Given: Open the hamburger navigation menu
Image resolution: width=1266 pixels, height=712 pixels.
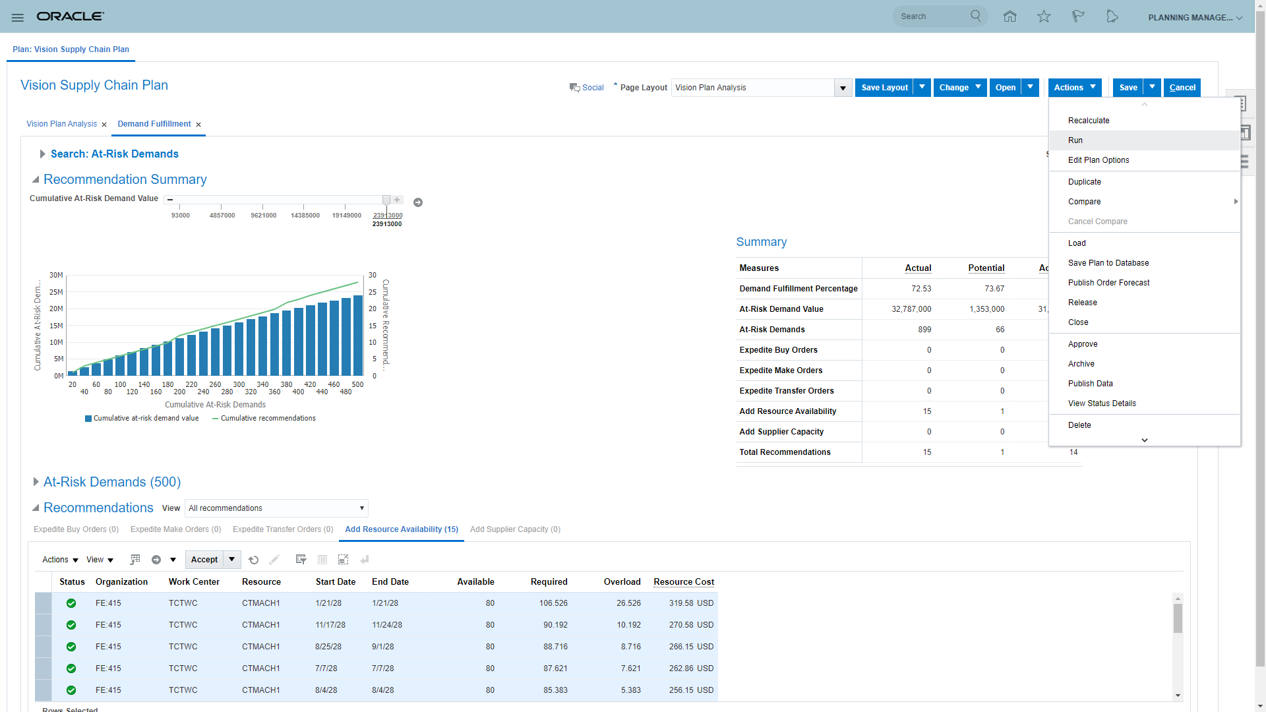Looking at the screenshot, I should (x=17, y=17).
